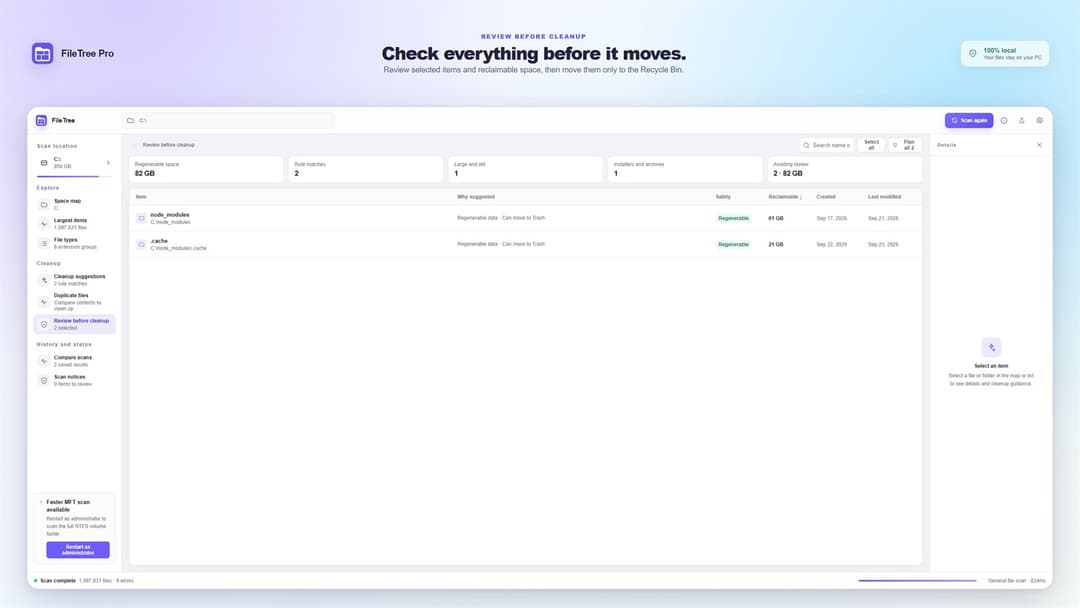Viewport: 1080px width, 608px height.
Task: Click the Largest items icon in the sidebar
Action: 44,224
